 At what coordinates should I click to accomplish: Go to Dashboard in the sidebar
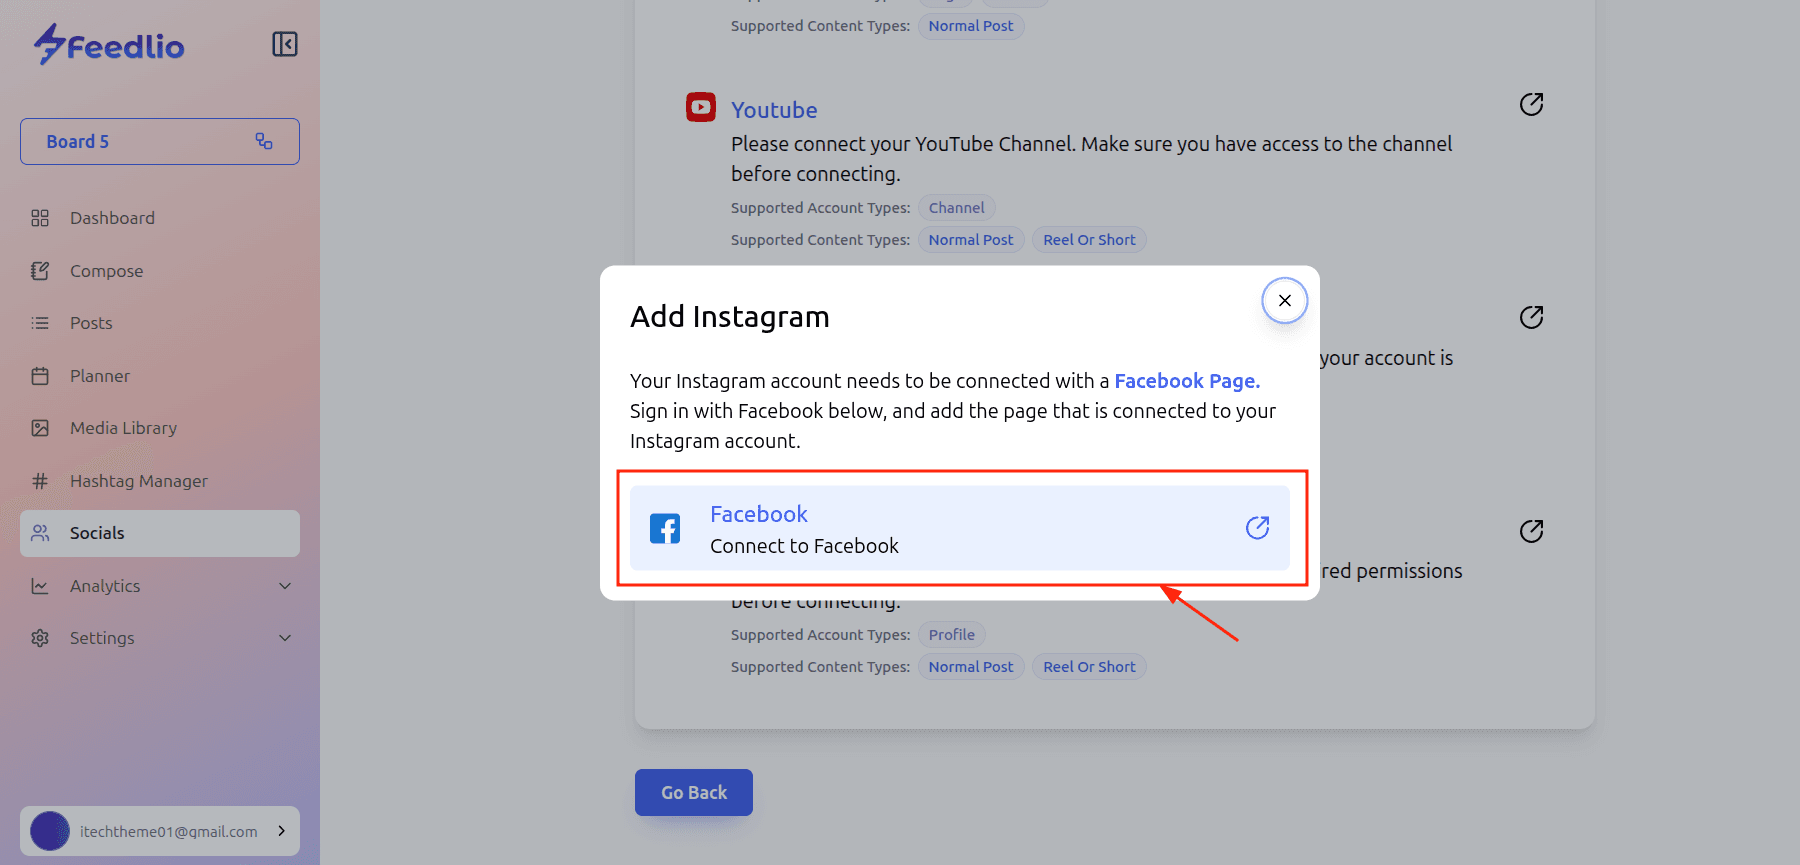(112, 218)
